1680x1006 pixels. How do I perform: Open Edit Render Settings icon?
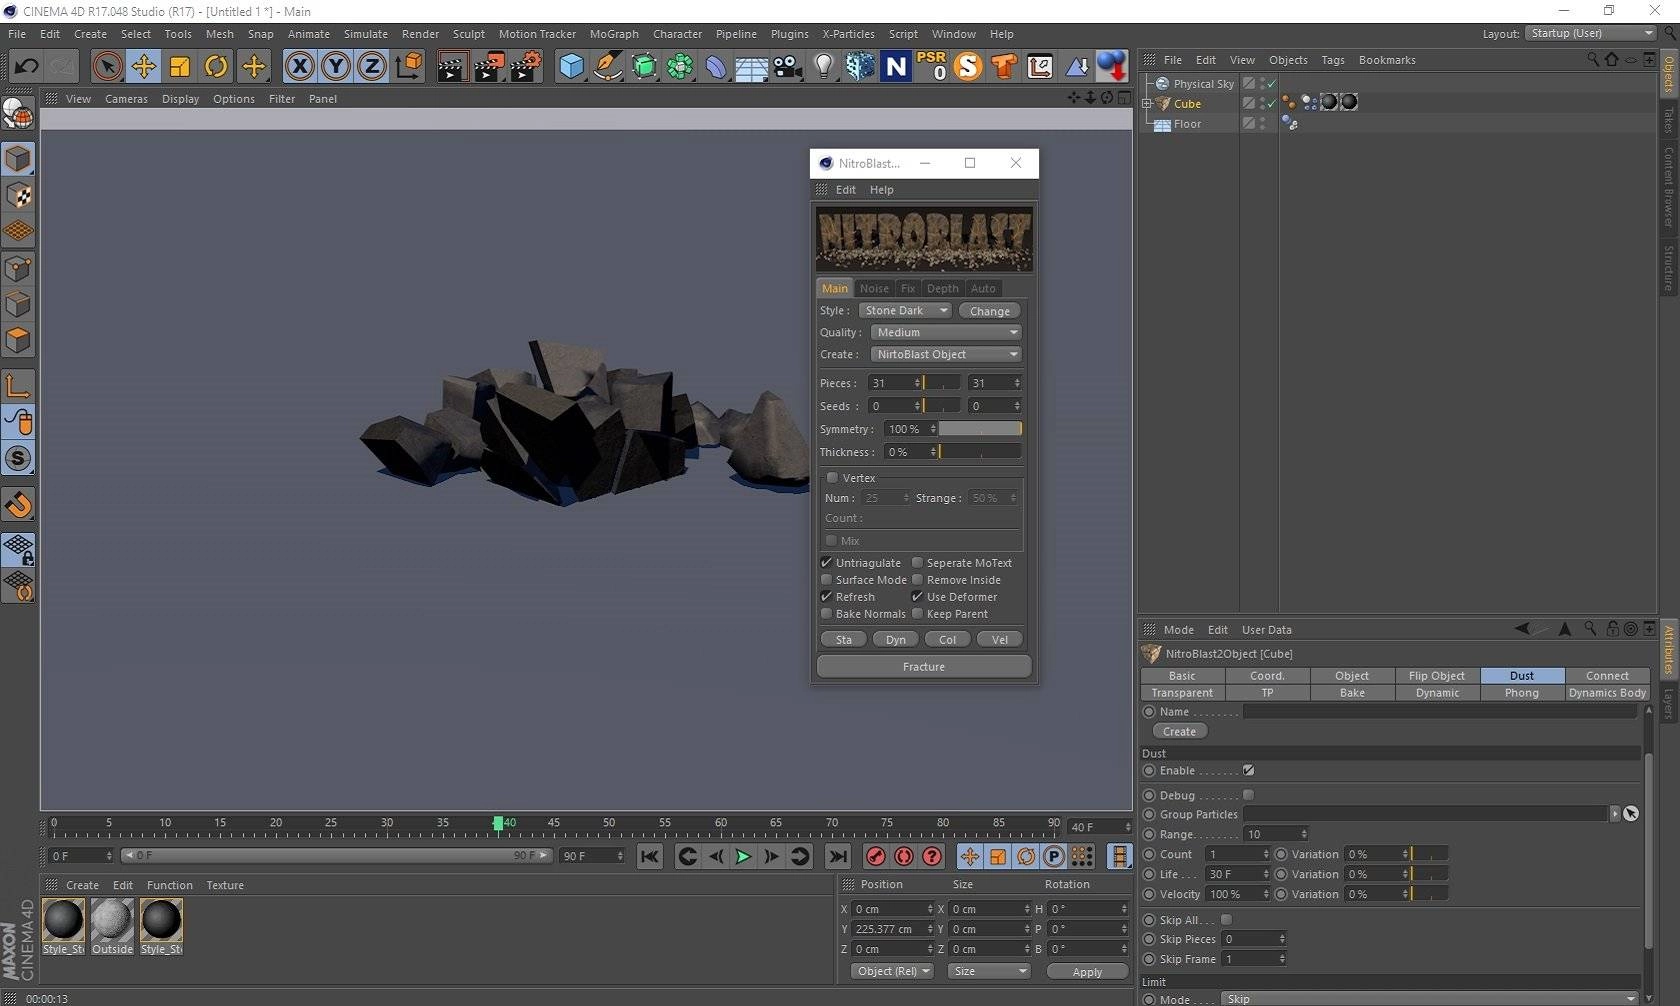[526, 67]
